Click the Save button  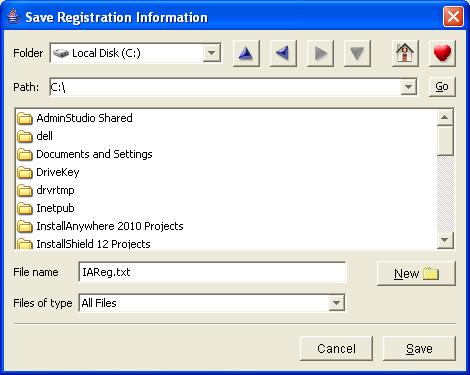419,349
